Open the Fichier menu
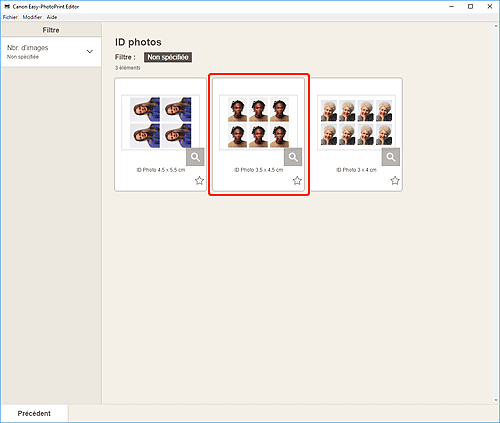500x423 pixels. point(10,17)
